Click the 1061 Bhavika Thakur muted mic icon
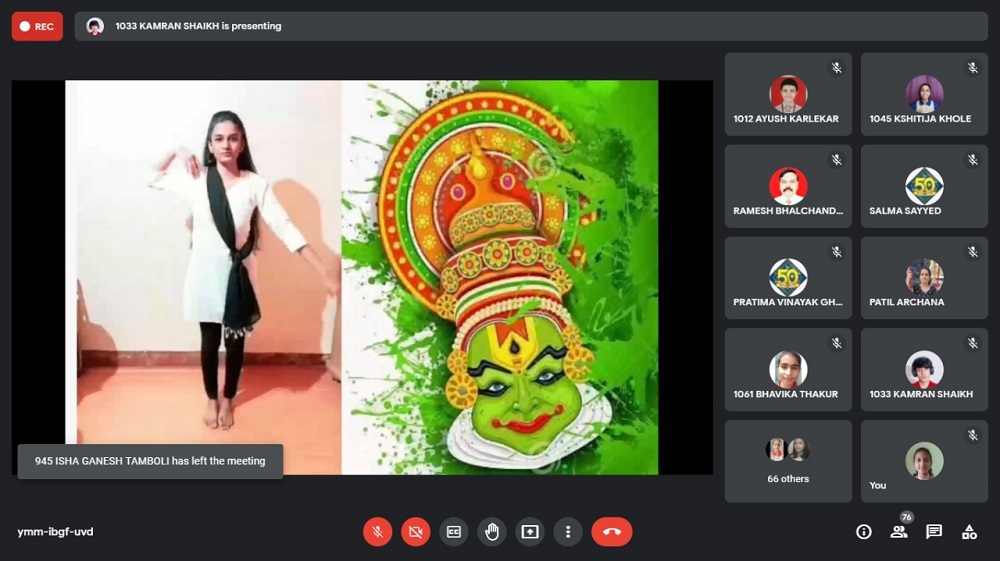The image size is (1000, 561). pyautogui.click(x=836, y=344)
